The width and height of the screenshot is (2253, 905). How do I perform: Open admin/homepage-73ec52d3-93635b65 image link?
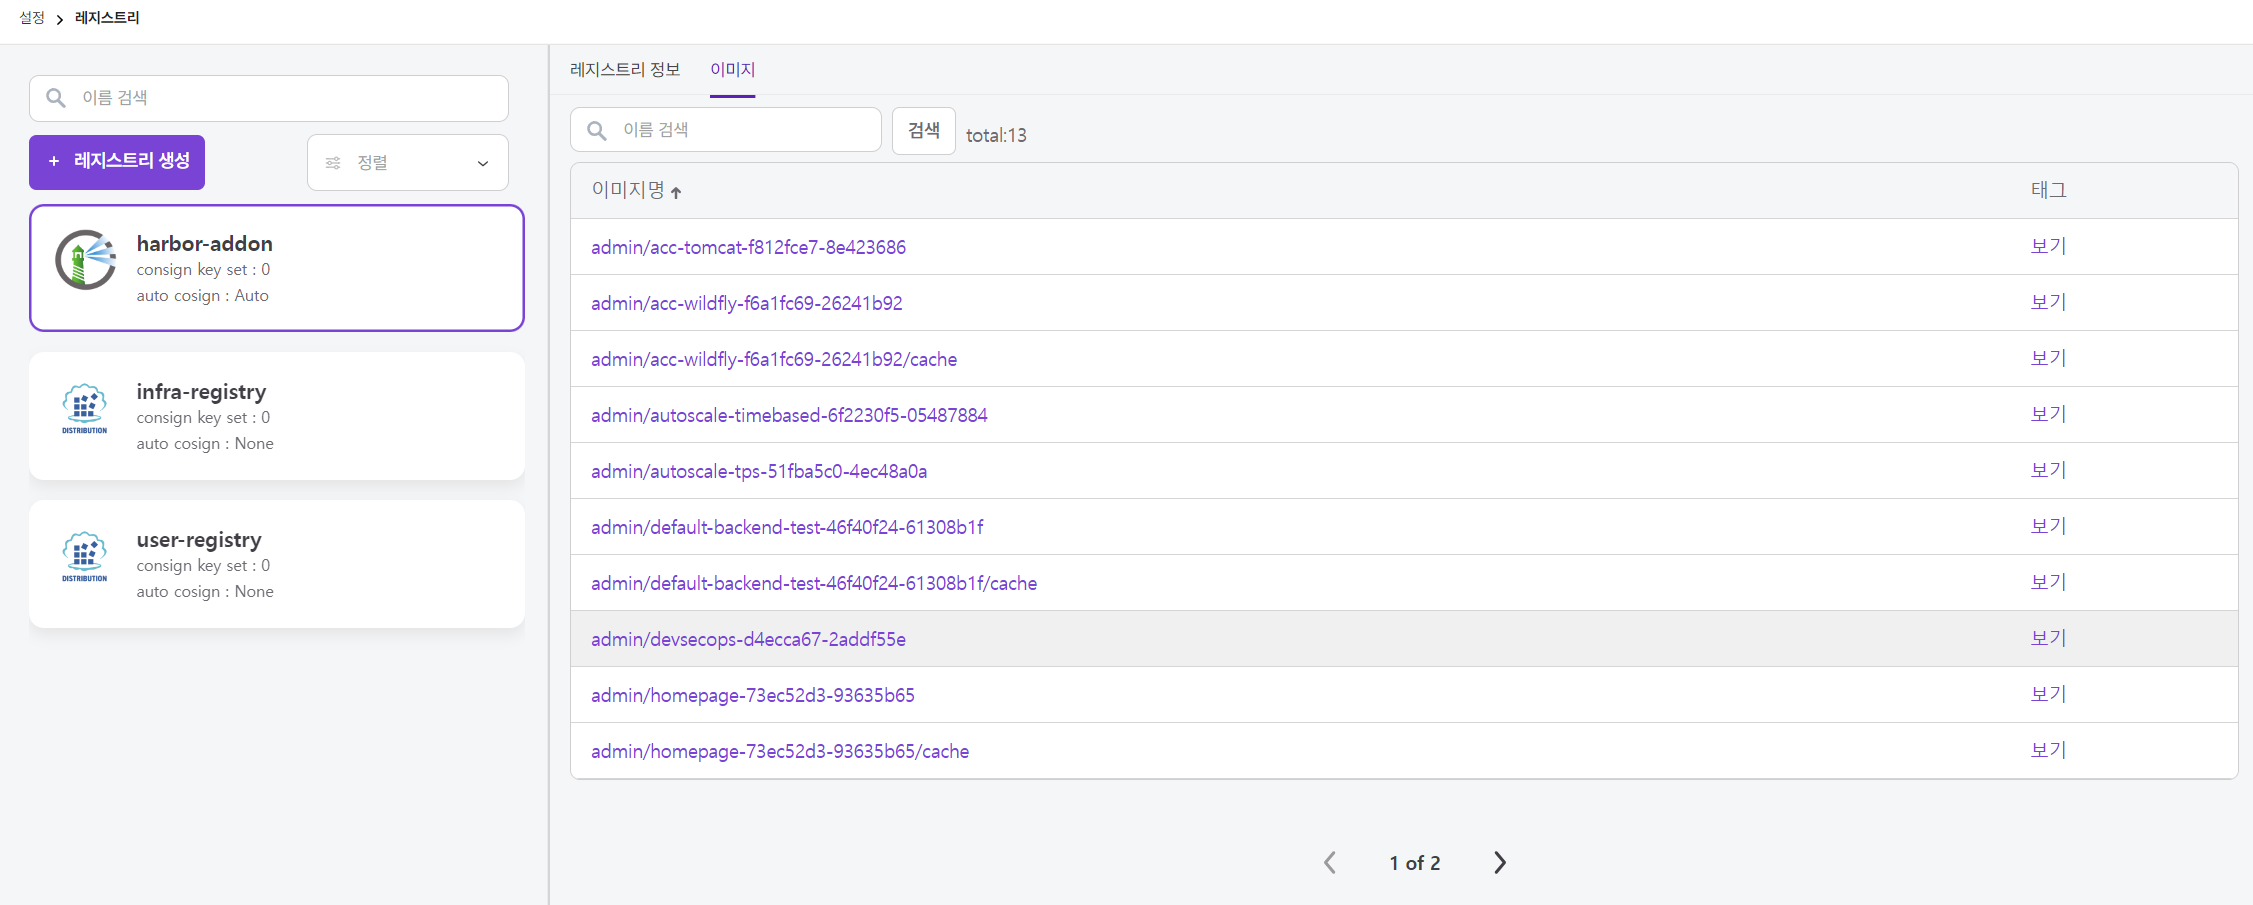(x=753, y=695)
